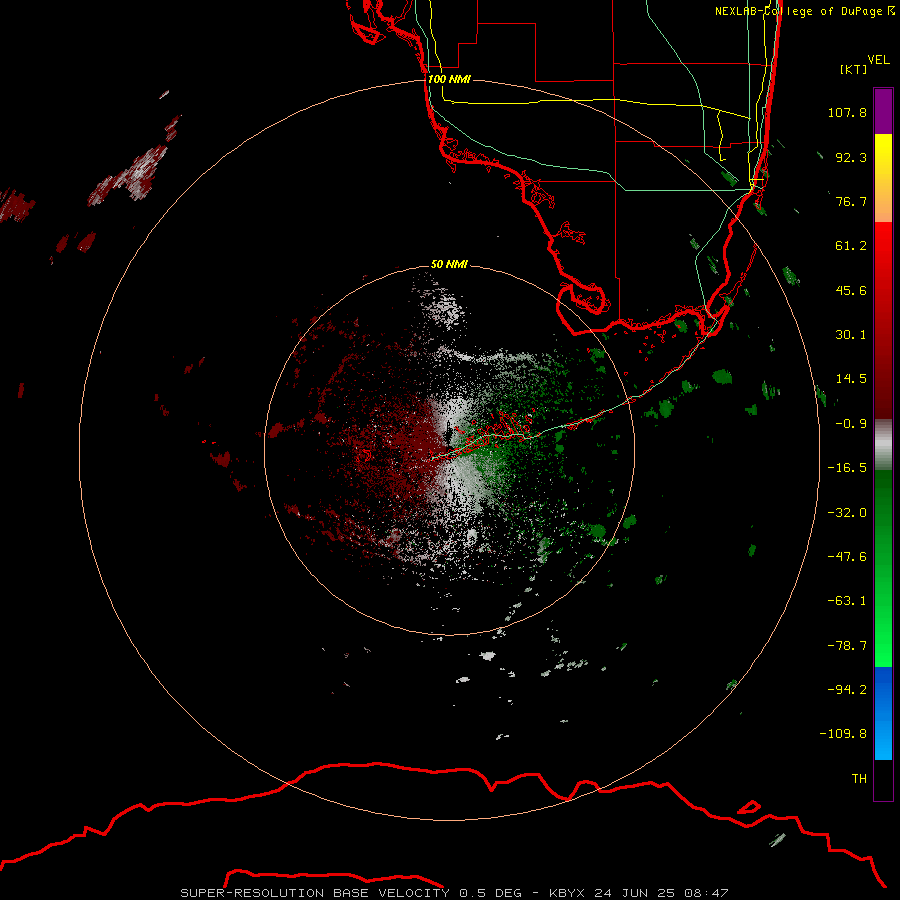Select the 107.8 velocity scale value

coord(847,112)
